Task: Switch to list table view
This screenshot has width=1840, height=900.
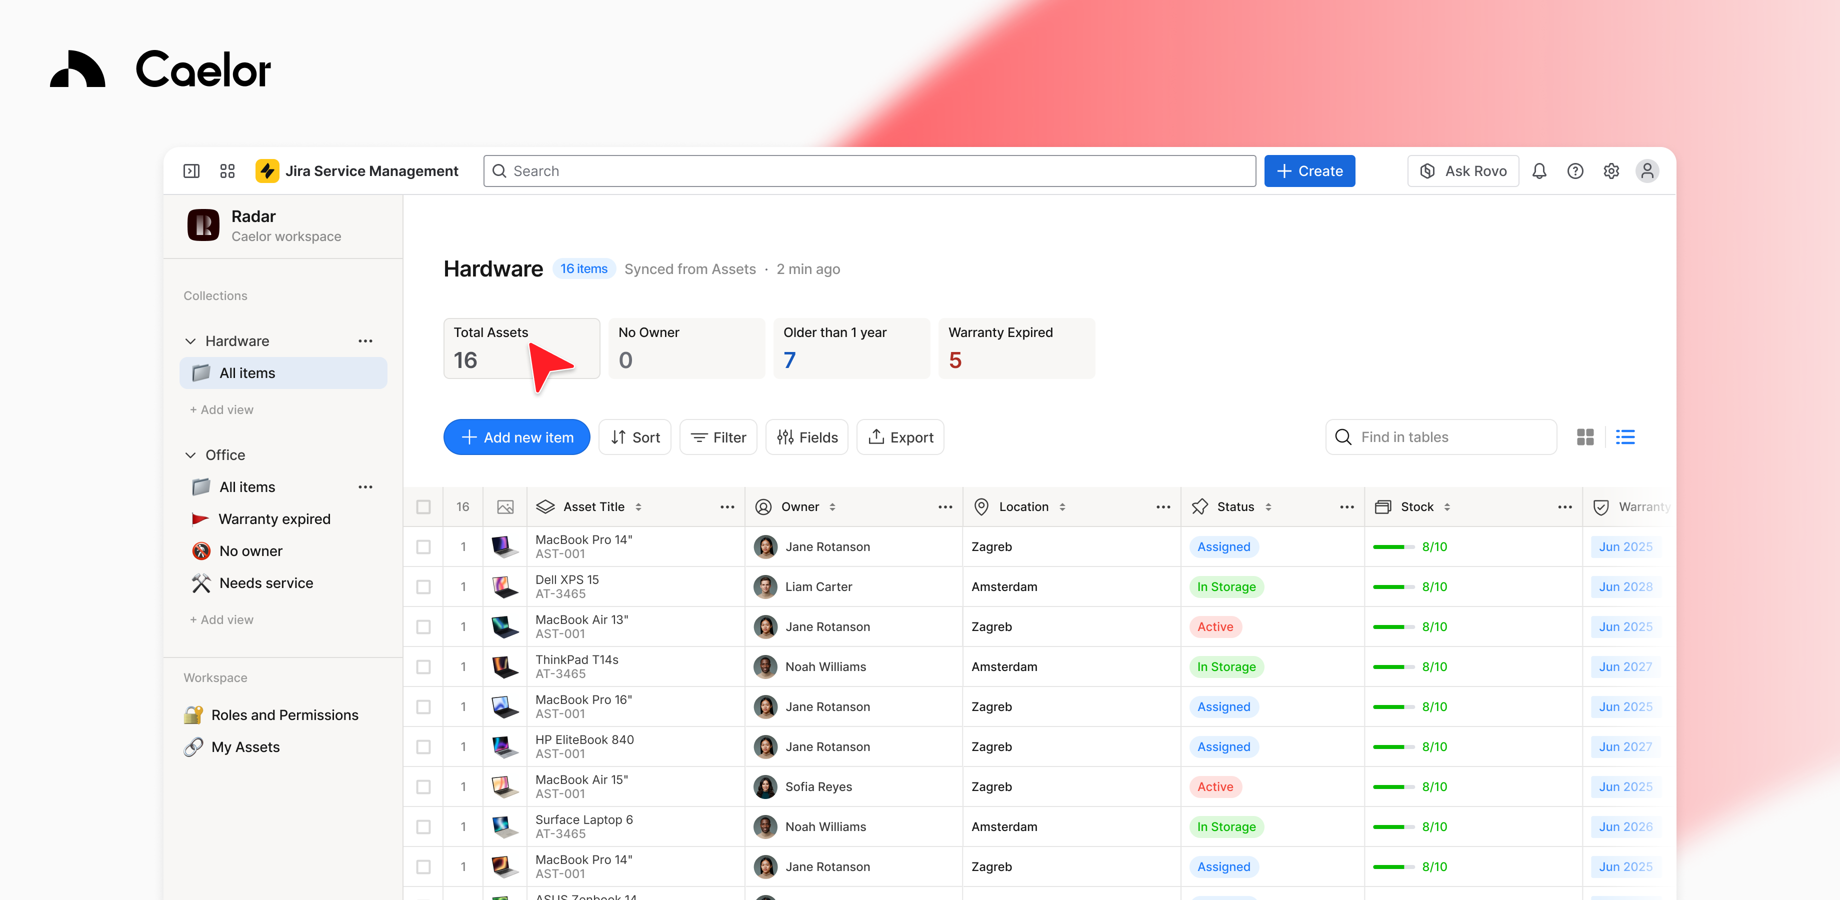Action: [x=1625, y=437]
